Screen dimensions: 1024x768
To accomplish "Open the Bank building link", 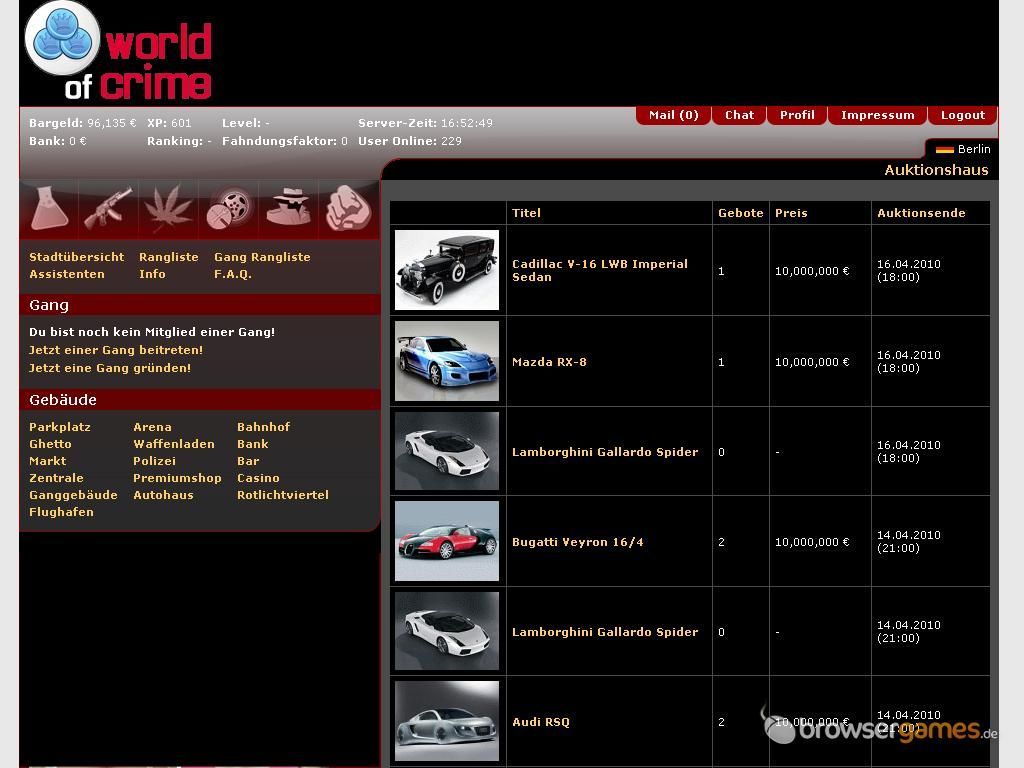I will coord(253,444).
